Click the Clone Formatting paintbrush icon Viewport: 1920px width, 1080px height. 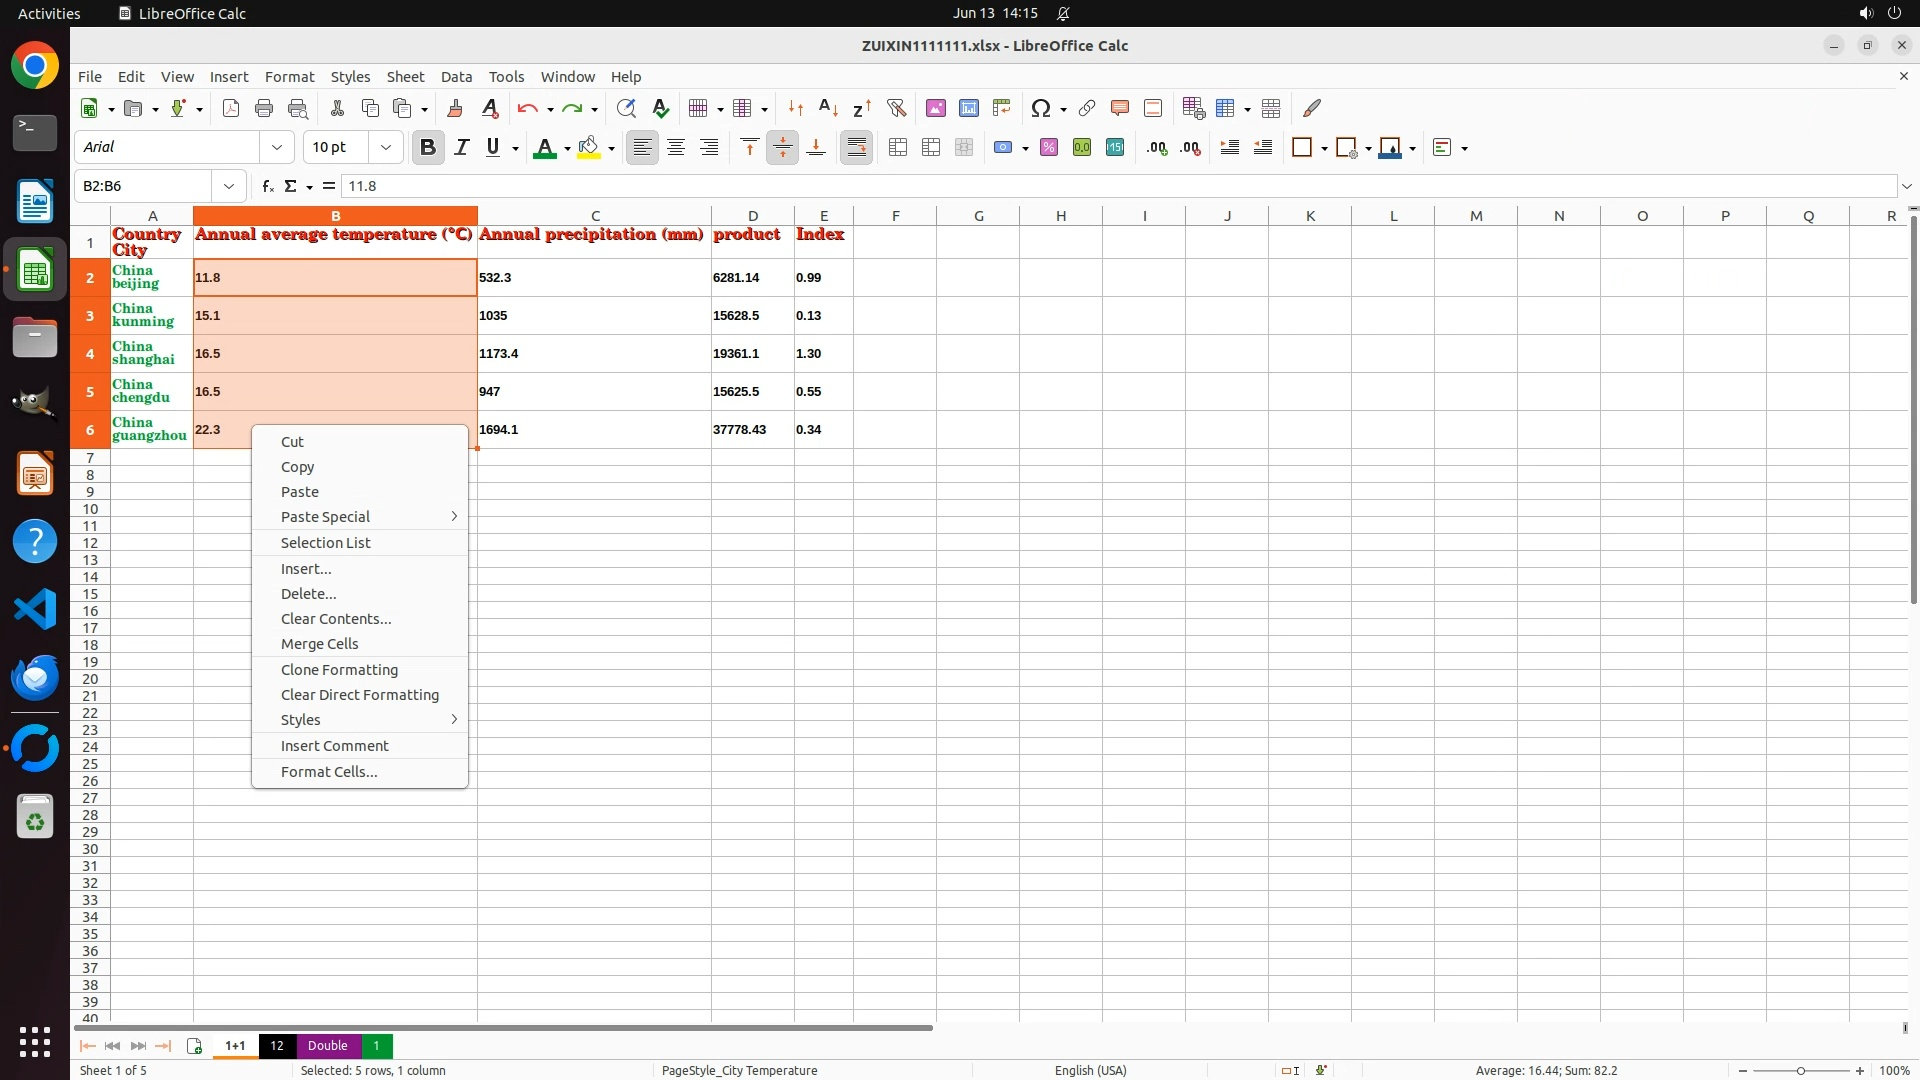[x=455, y=108]
